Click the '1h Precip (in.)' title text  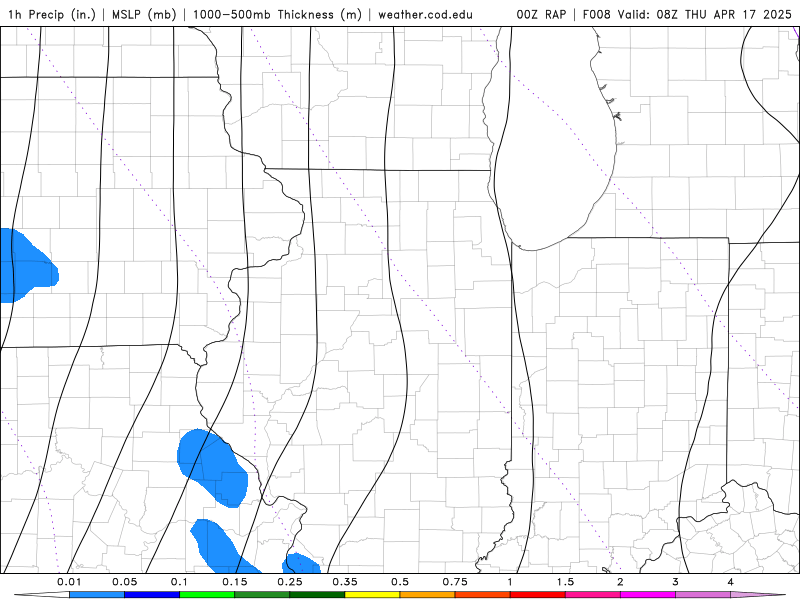[x=52, y=14]
